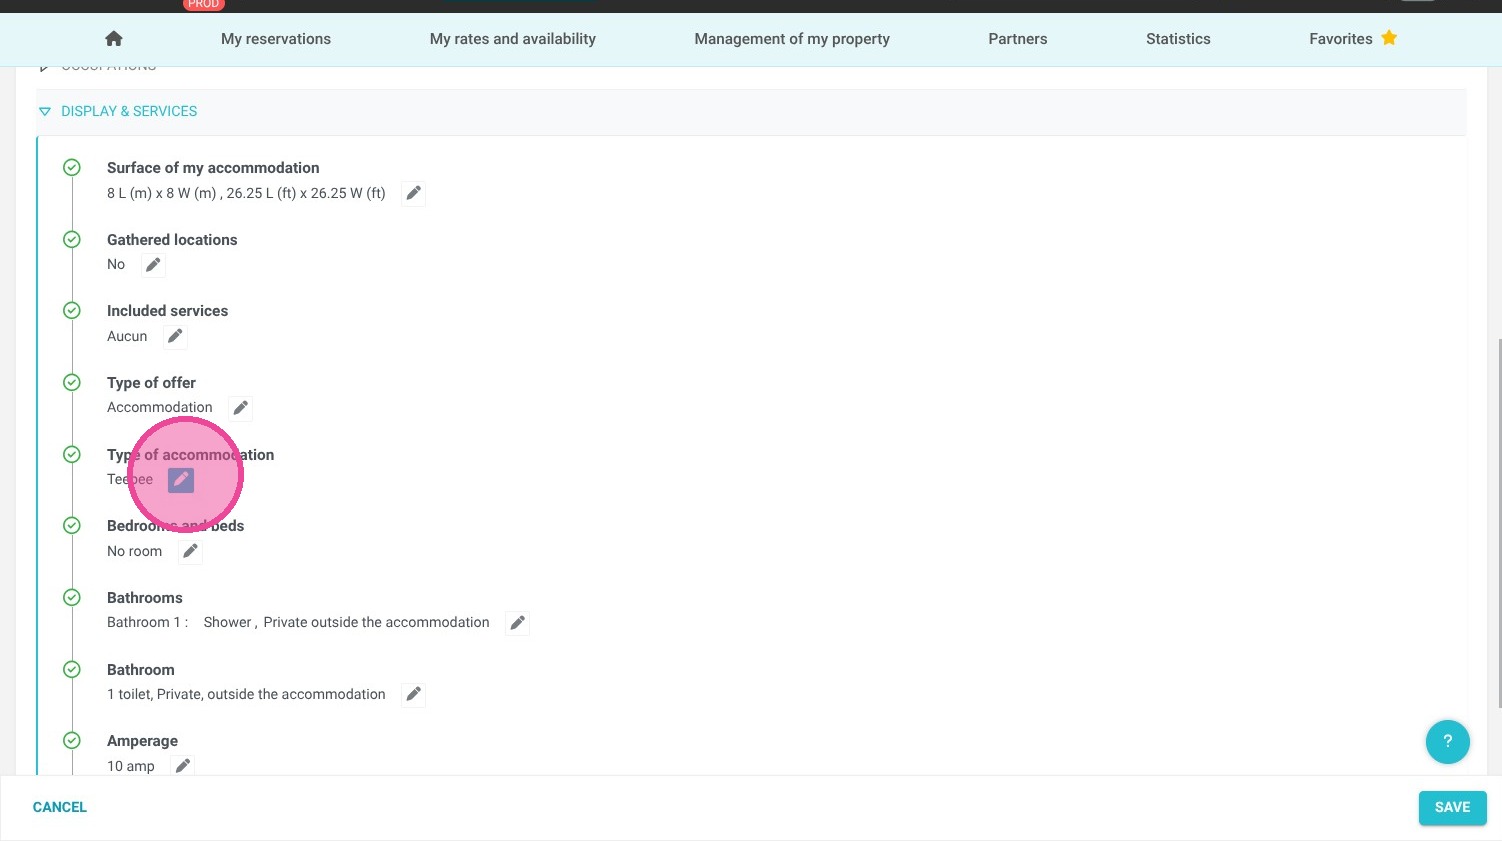Screen dimensions: 1502x841
Task: Click the No room value
Action: pyautogui.click(x=134, y=551)
